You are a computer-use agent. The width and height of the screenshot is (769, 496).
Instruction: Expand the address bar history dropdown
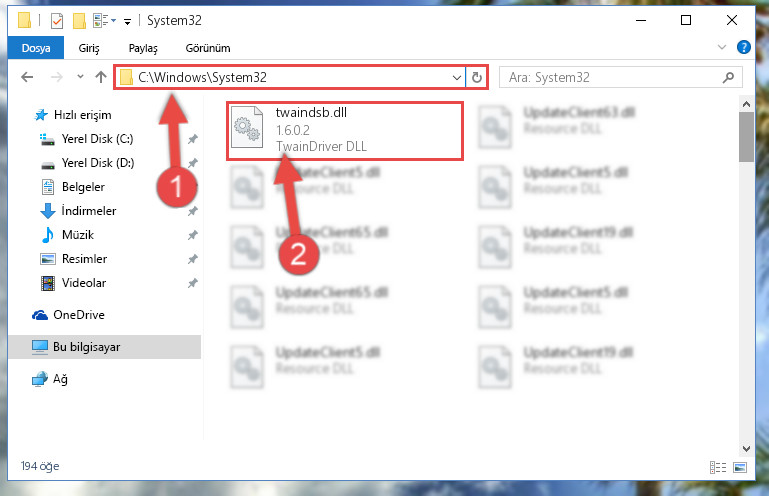pos(457,78)
